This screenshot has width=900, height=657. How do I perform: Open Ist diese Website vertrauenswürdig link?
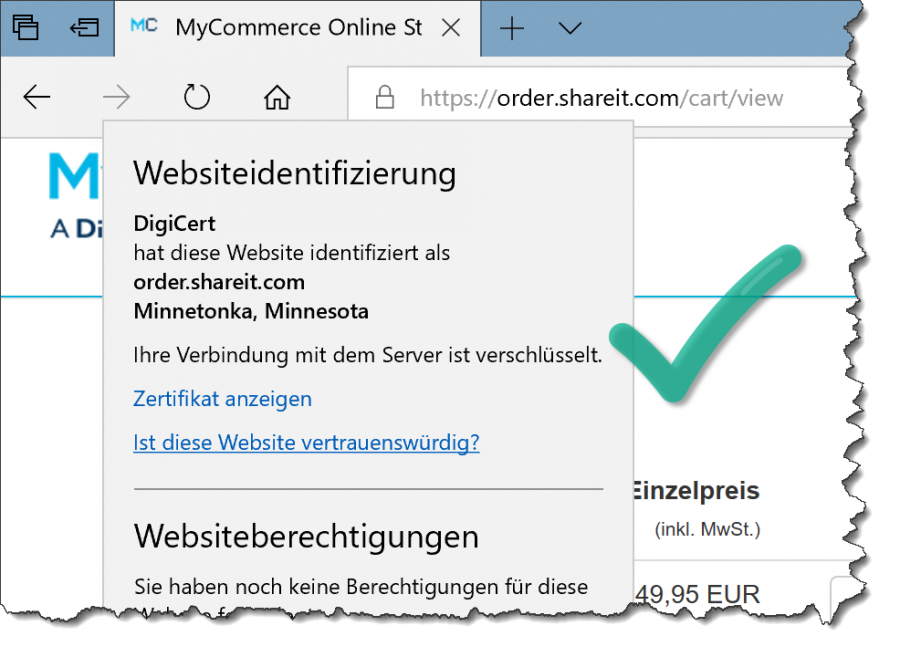(307, 442)
